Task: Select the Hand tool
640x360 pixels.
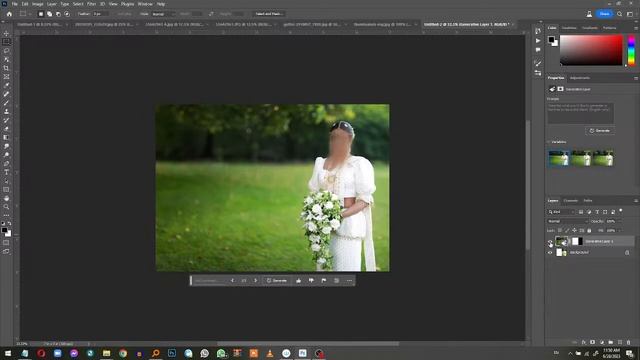Action: tap(6, 198)
